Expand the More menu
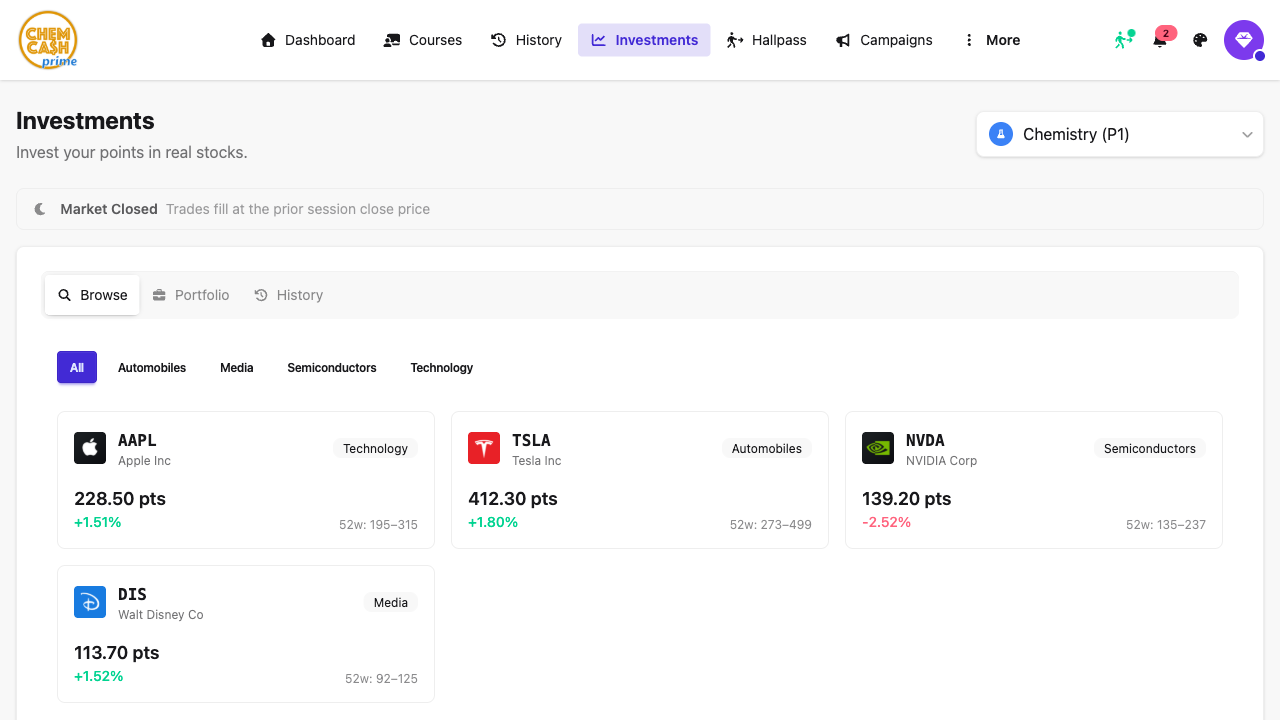This screenshot has width=1280, height=720. tap(991, 40)
